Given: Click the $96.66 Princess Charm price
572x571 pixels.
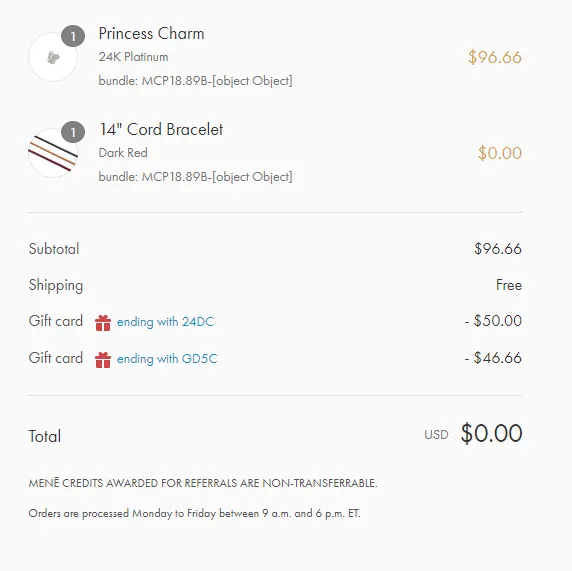Looking at the screenshot, I should pos(495,57).
